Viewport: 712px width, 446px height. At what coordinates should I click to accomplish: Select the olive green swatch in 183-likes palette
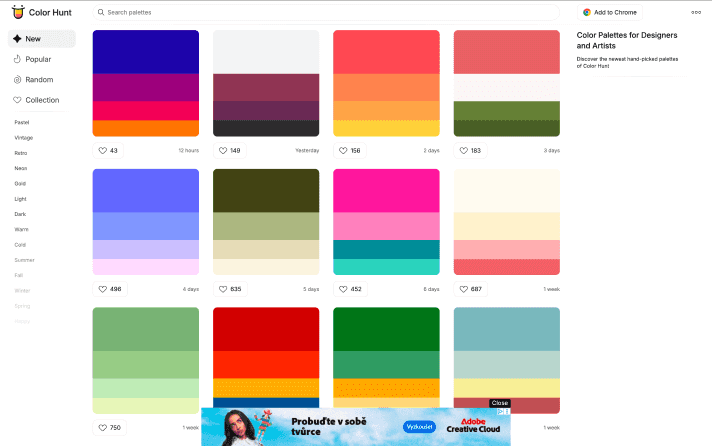(x=507, y=110)
